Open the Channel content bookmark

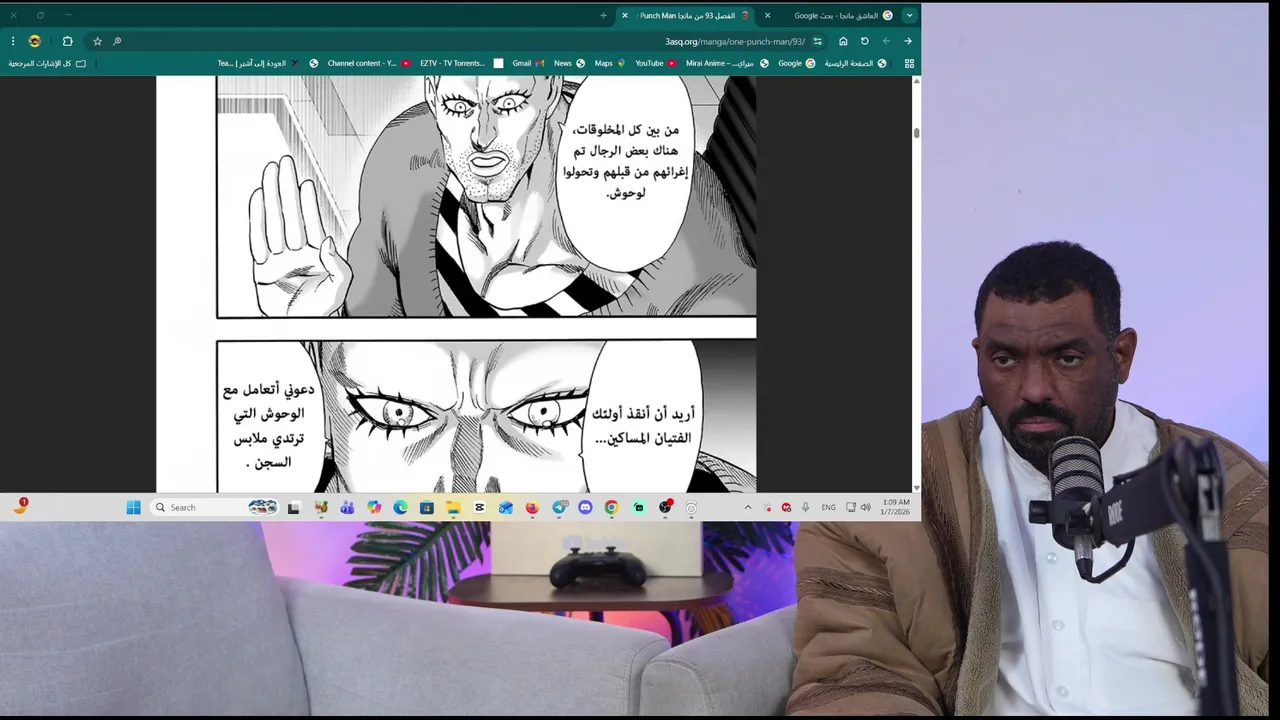369,63
